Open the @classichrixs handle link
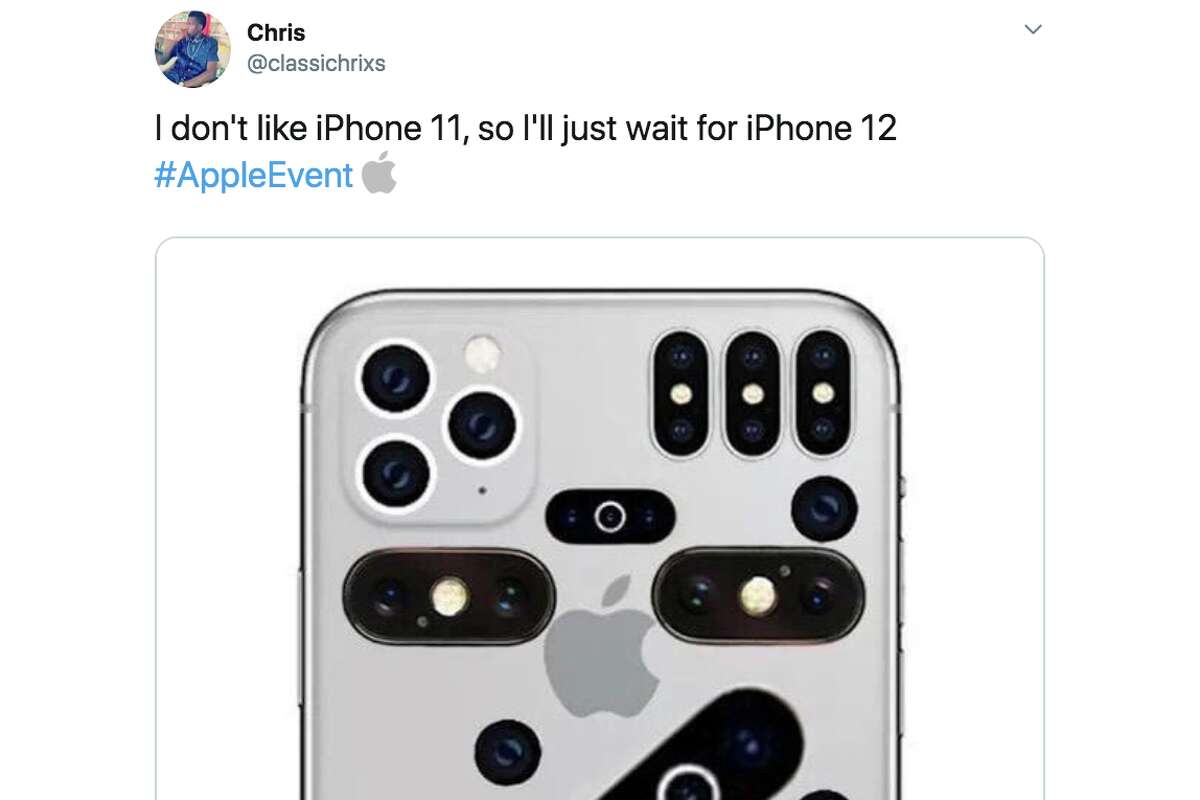 pos(316,63)
